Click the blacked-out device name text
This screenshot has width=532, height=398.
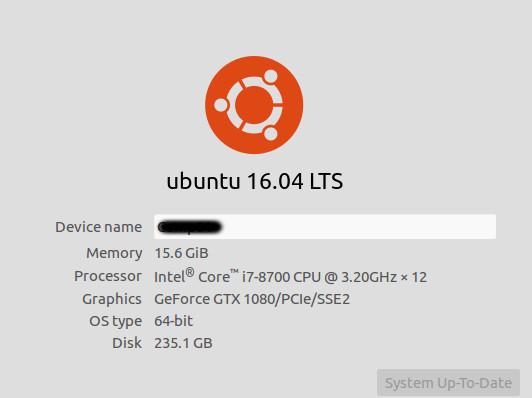tap(190, 227)
